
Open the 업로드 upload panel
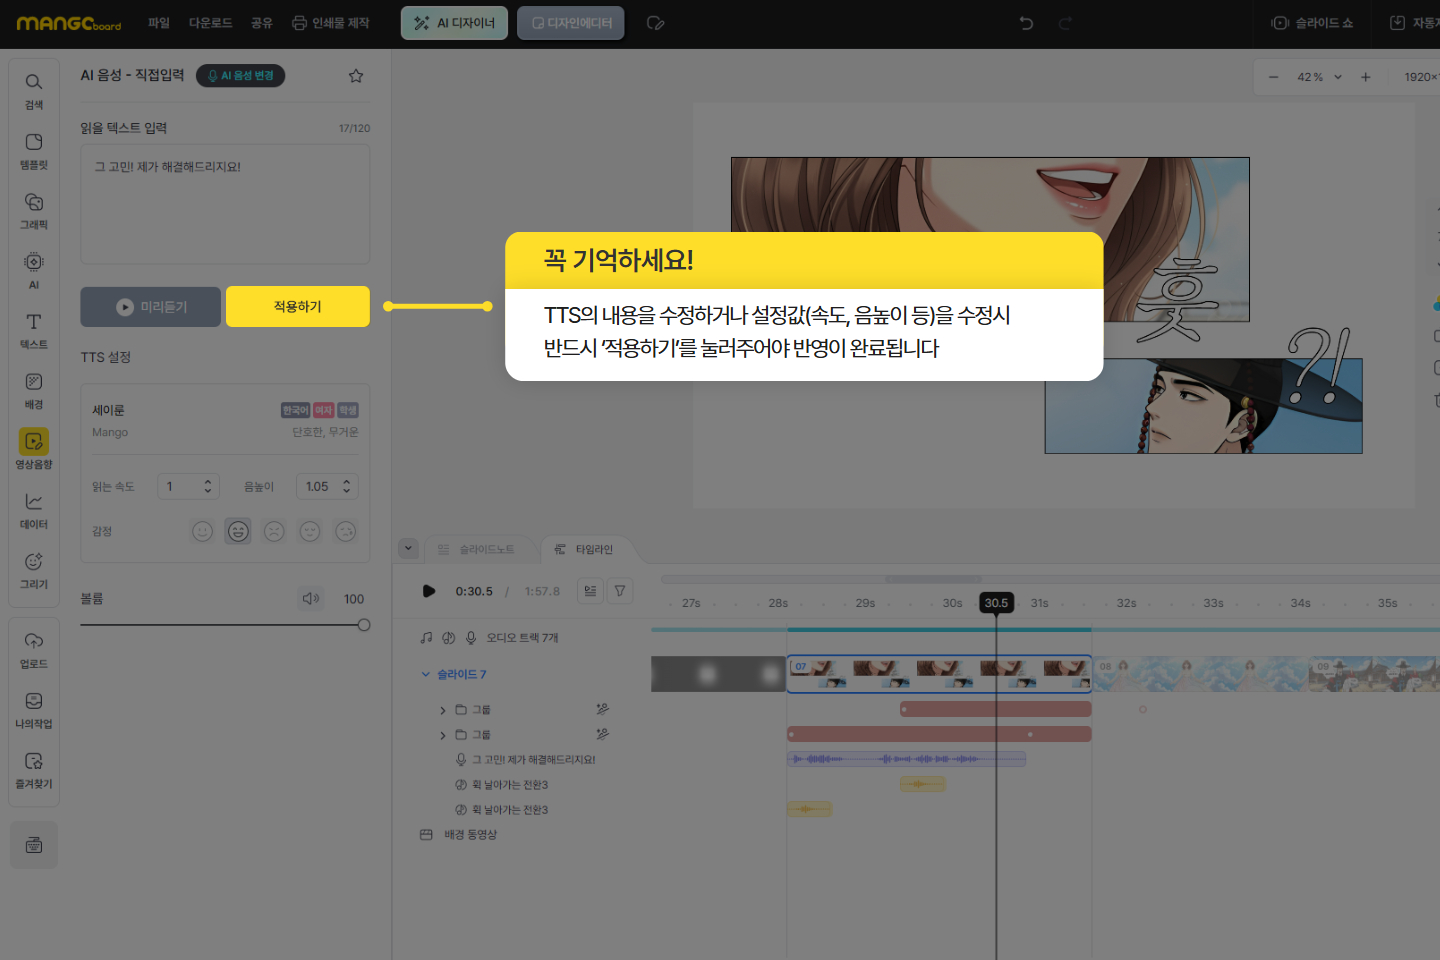[x=33, y=649]
